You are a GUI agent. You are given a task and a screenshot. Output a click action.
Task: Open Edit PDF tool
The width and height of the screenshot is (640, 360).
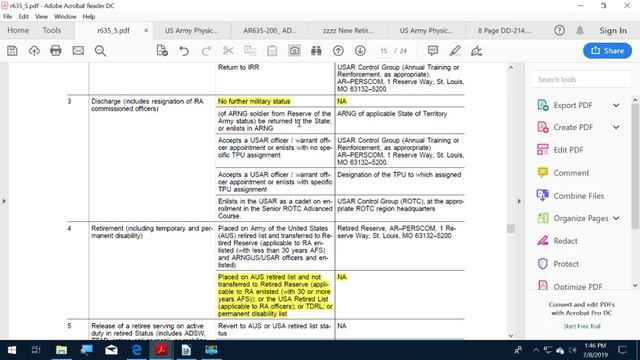[568, 150]
